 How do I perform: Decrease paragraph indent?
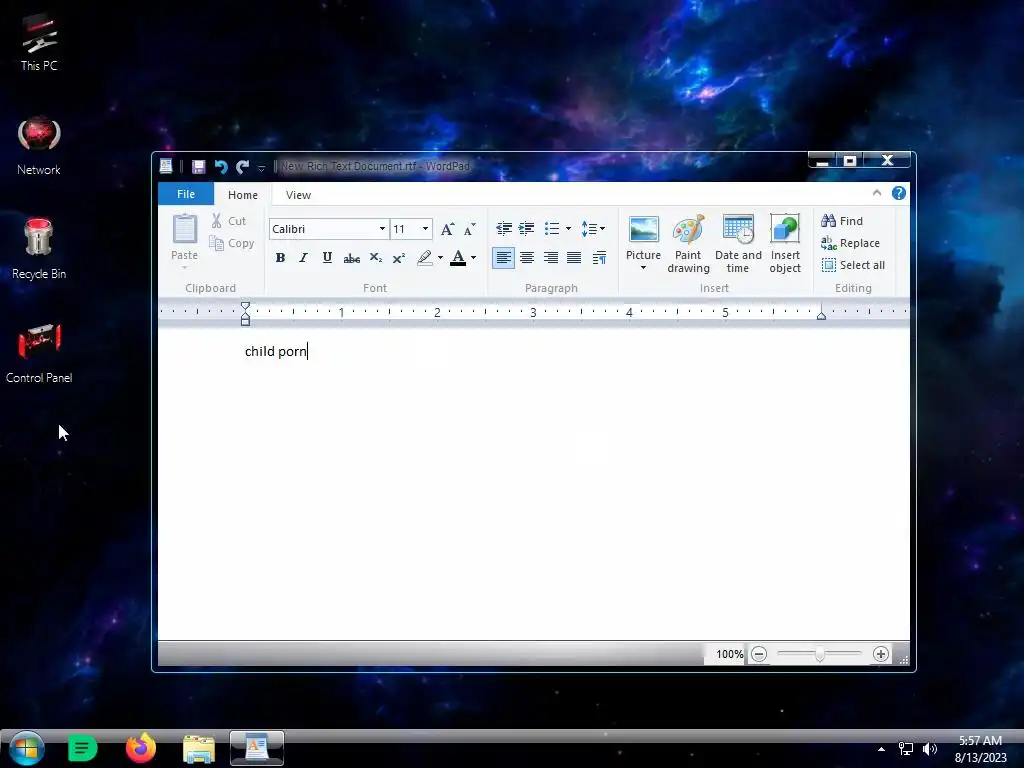[504, 229]
